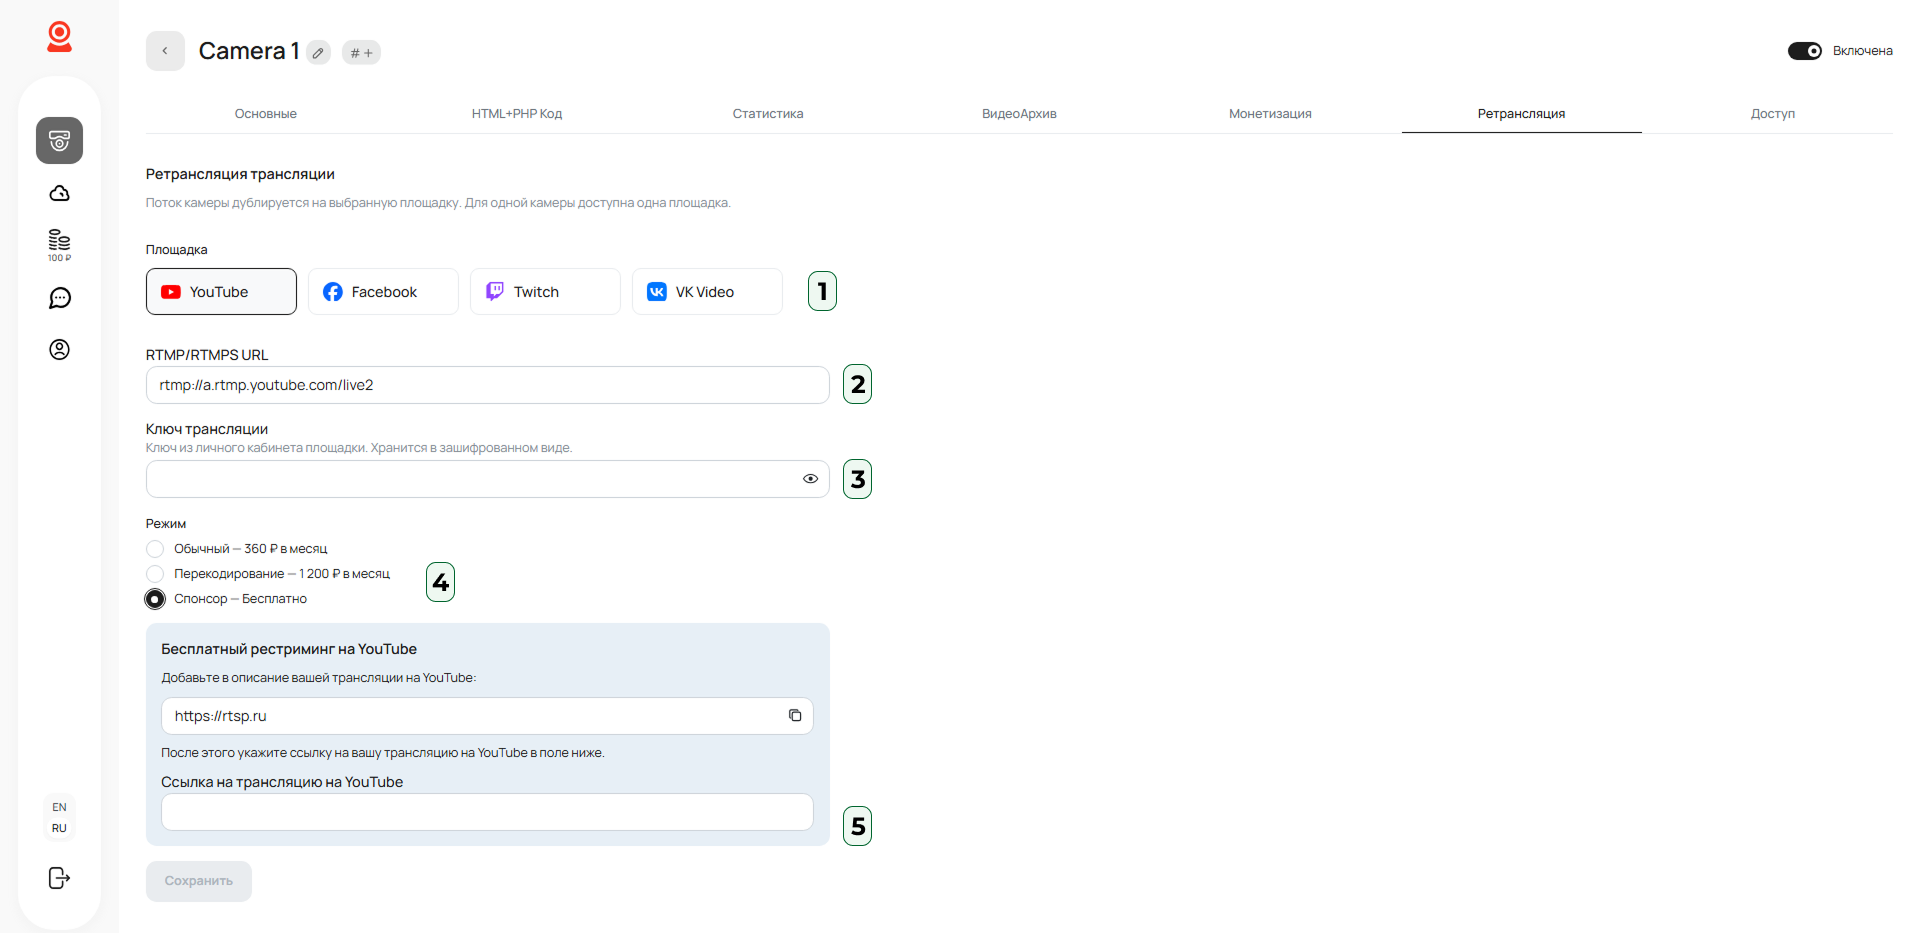Switch to the 'Основные' tab
1912x933 pixels.
click(266, 114)
